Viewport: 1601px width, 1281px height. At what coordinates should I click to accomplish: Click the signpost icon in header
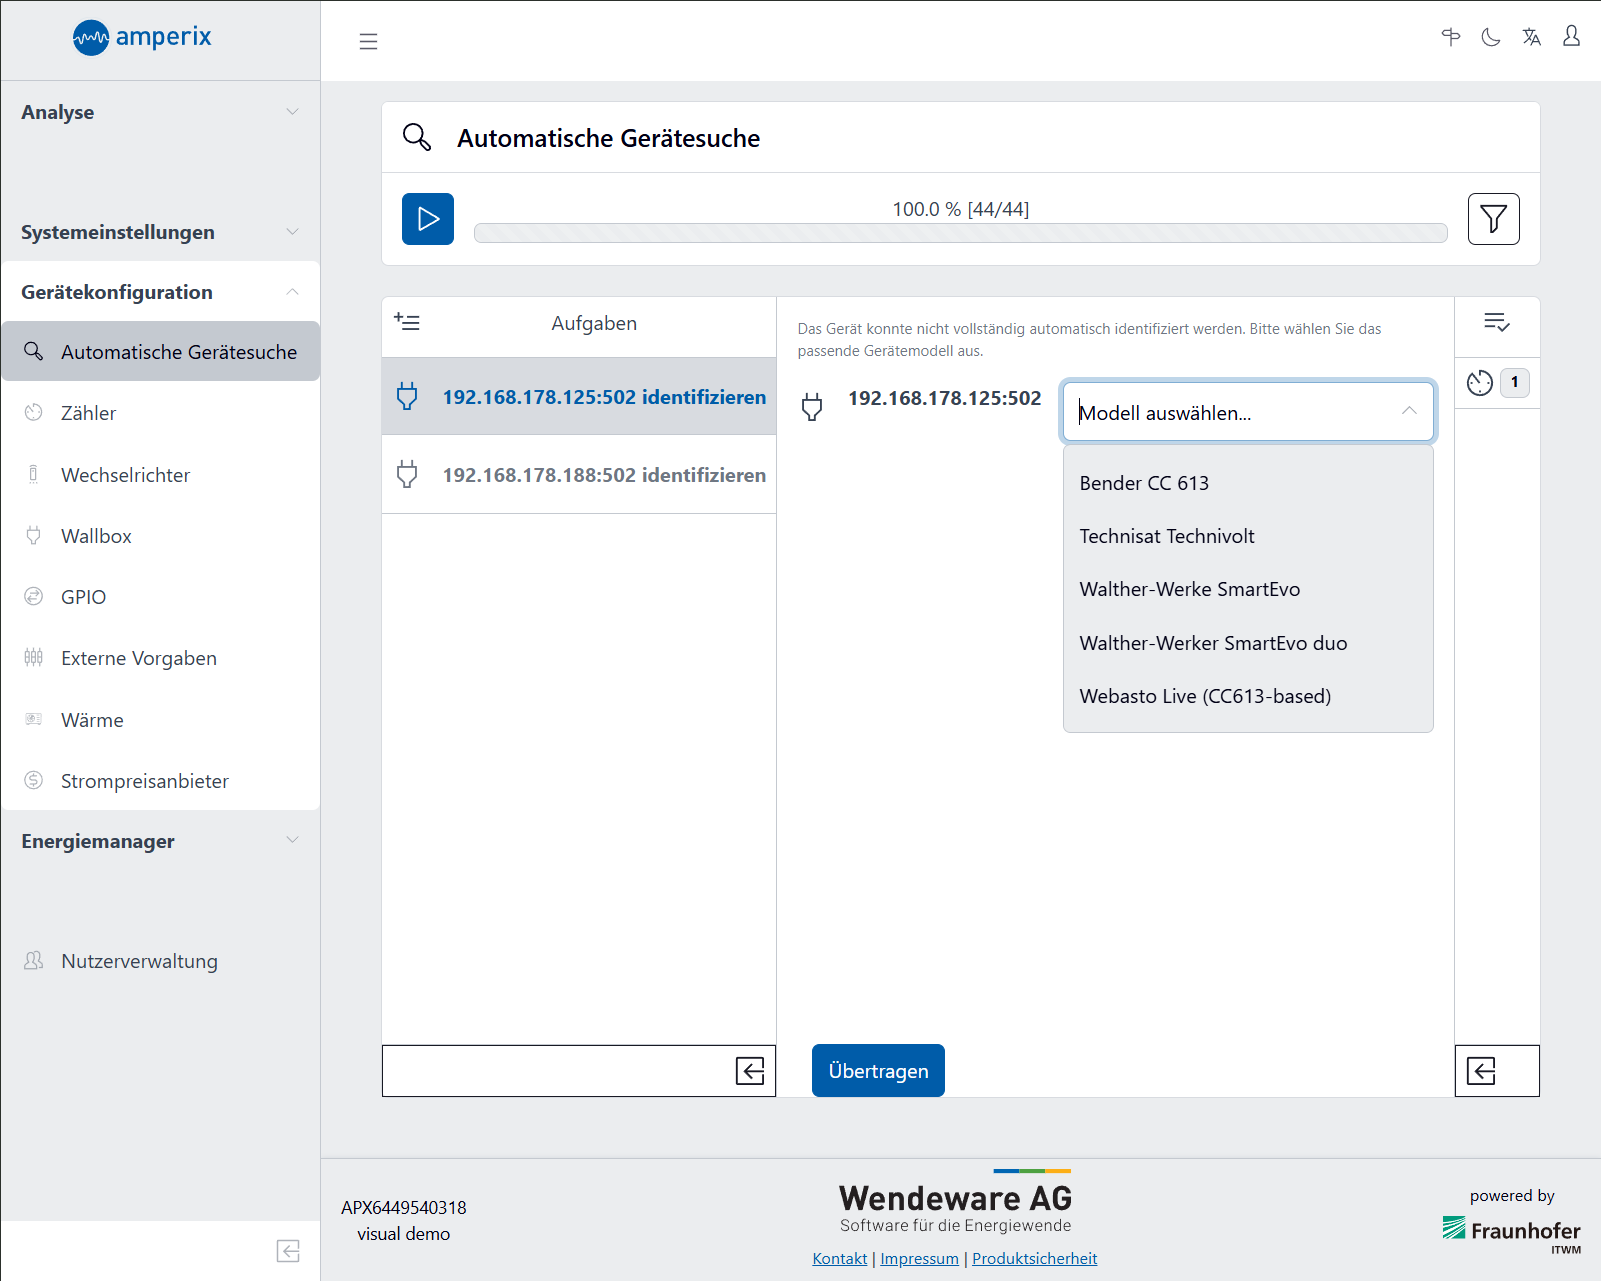pos(1450,38)
